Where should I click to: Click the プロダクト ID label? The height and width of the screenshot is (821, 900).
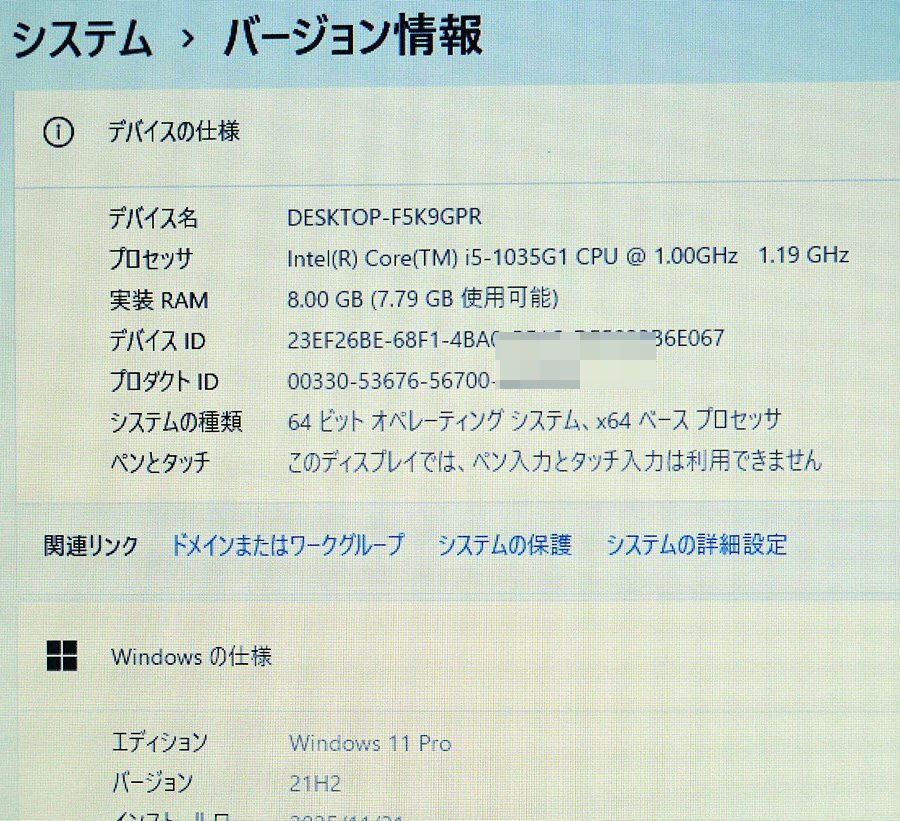tap(164, 381)
